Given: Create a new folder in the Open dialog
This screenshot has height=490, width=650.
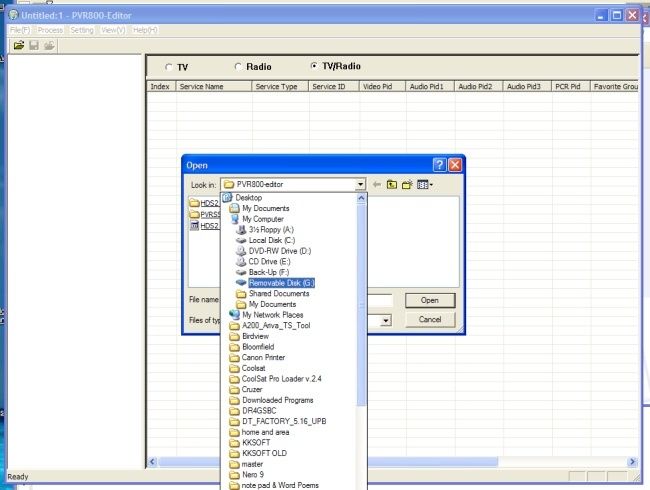Looking at the screenshot, I should click(x=407, y=184).
